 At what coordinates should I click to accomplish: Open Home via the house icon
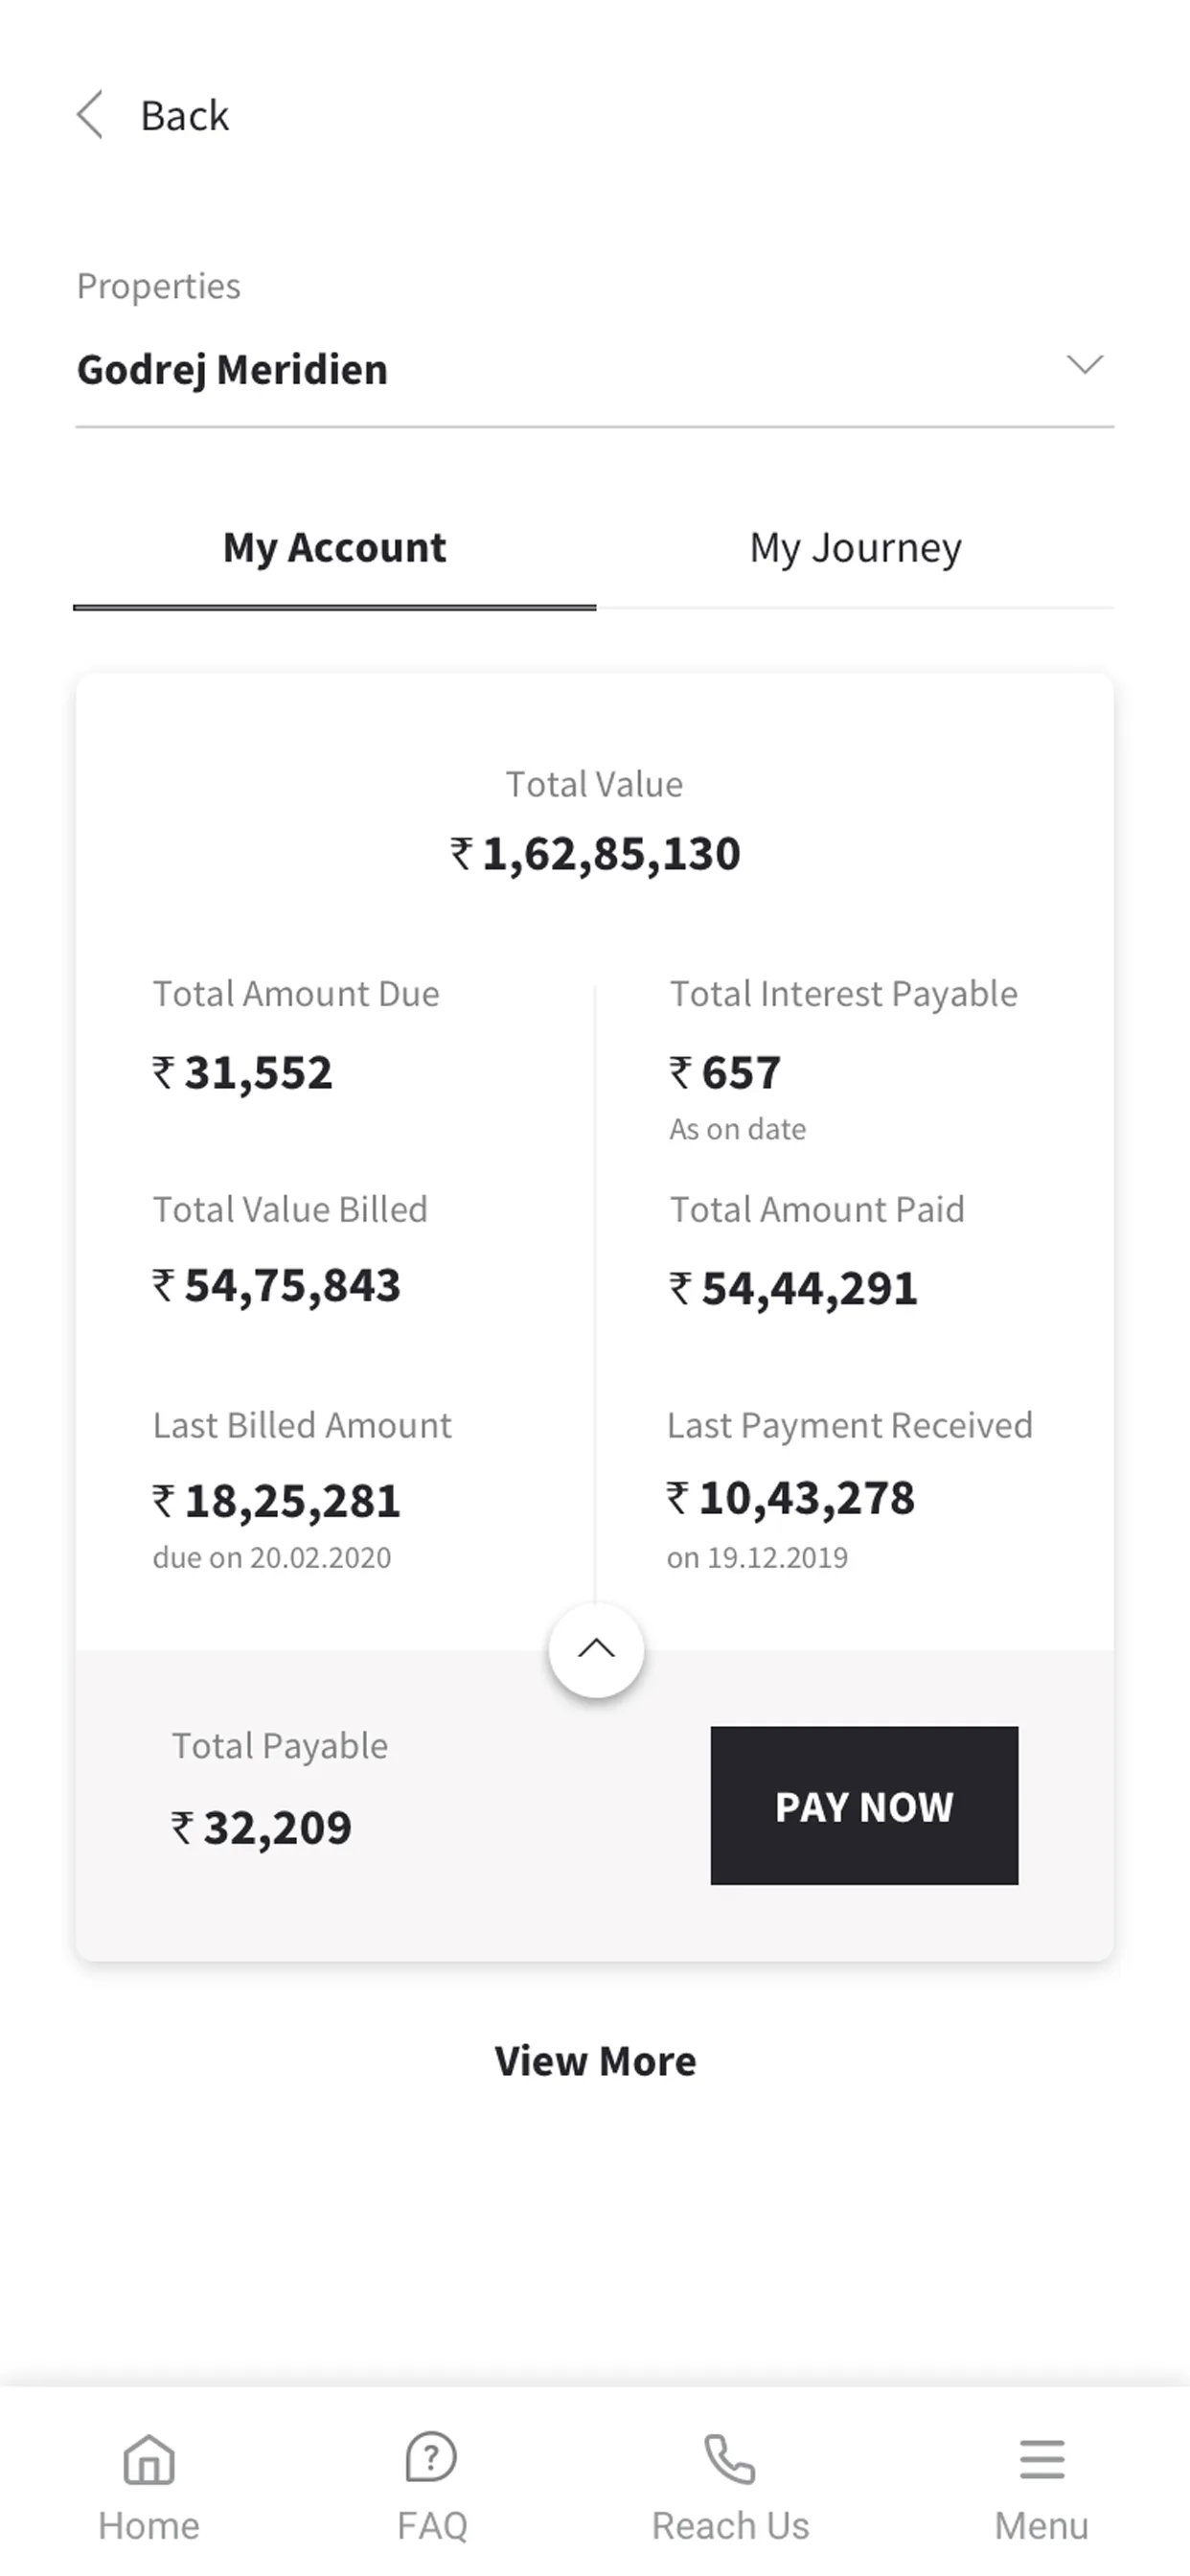click(149, 2460)
